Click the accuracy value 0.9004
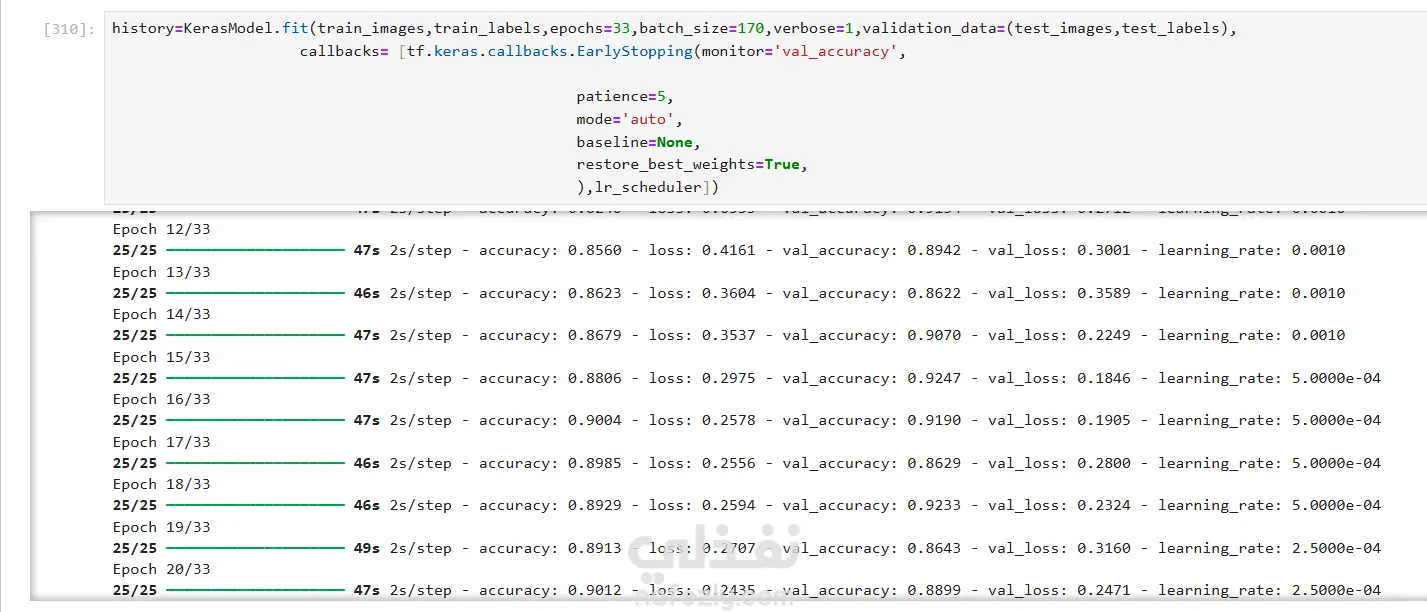 point(594,420)
